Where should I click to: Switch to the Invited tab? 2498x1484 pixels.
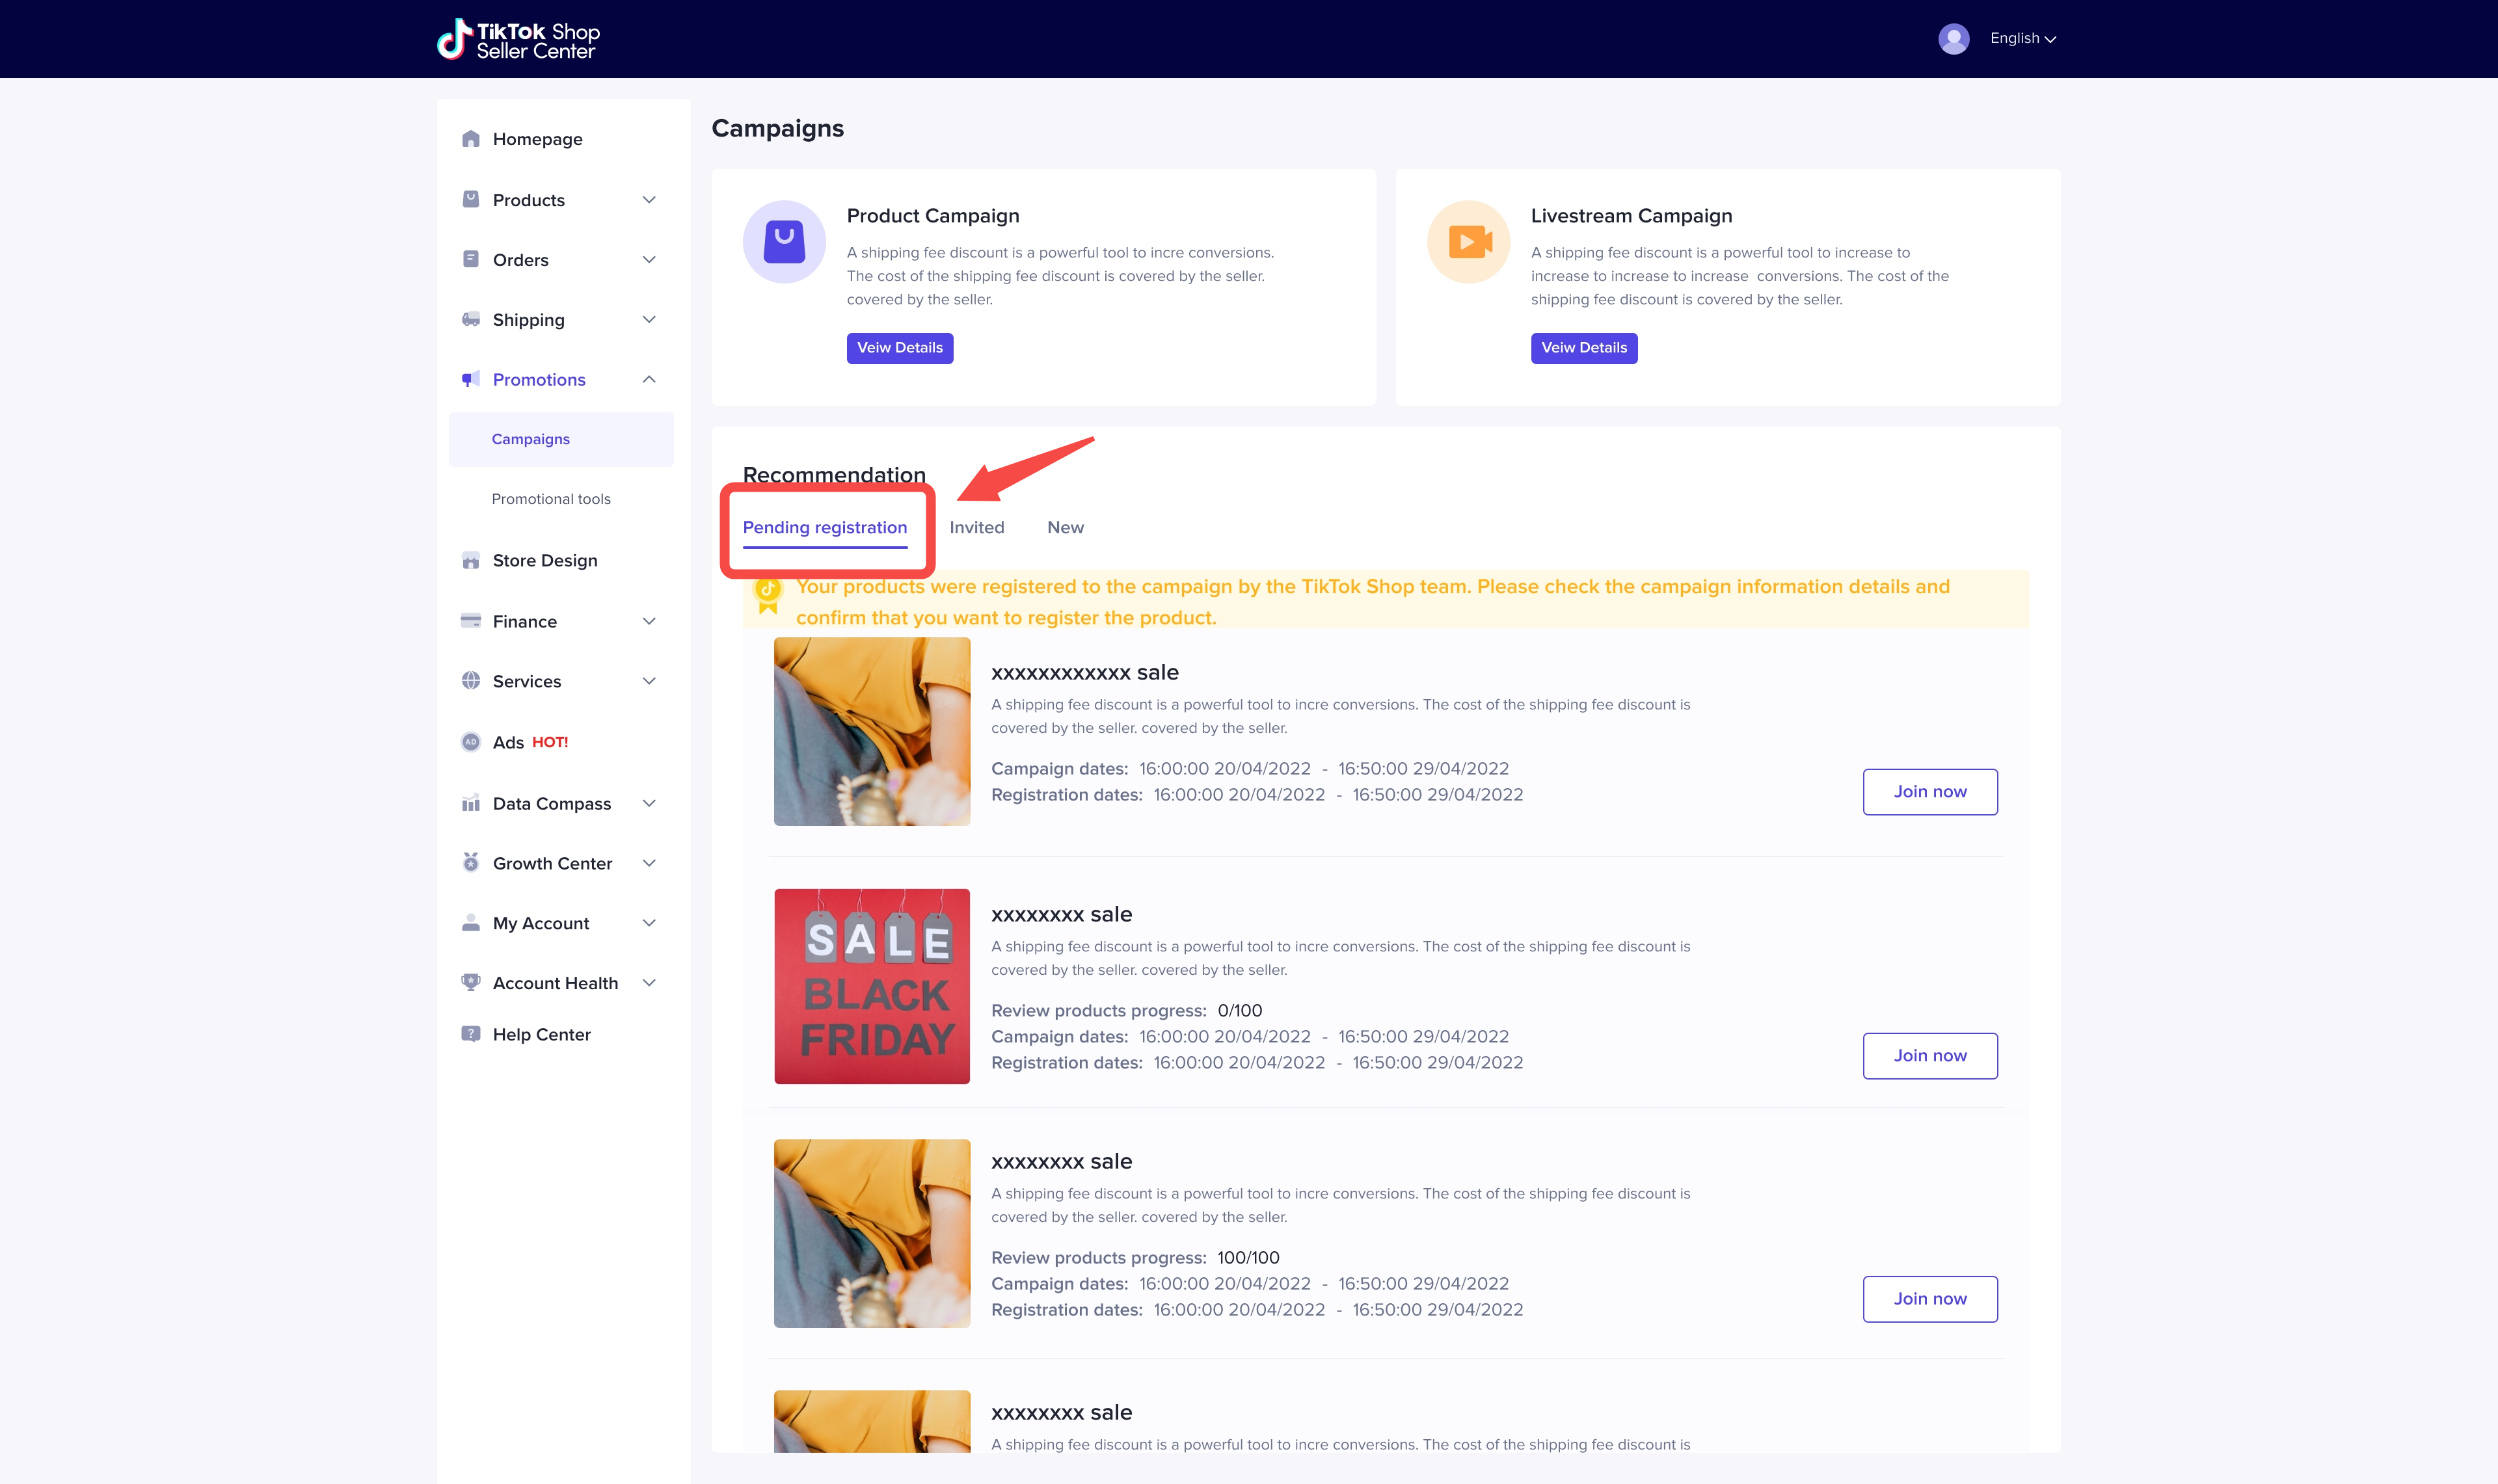[976, 528]
